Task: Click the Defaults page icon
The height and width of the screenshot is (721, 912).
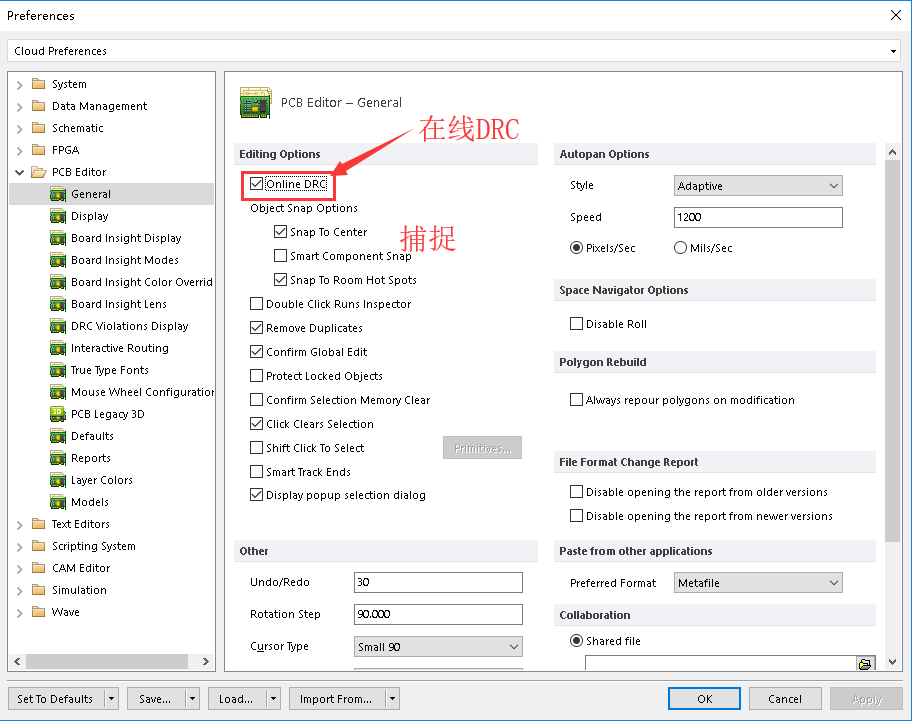Action: [58, 436]
